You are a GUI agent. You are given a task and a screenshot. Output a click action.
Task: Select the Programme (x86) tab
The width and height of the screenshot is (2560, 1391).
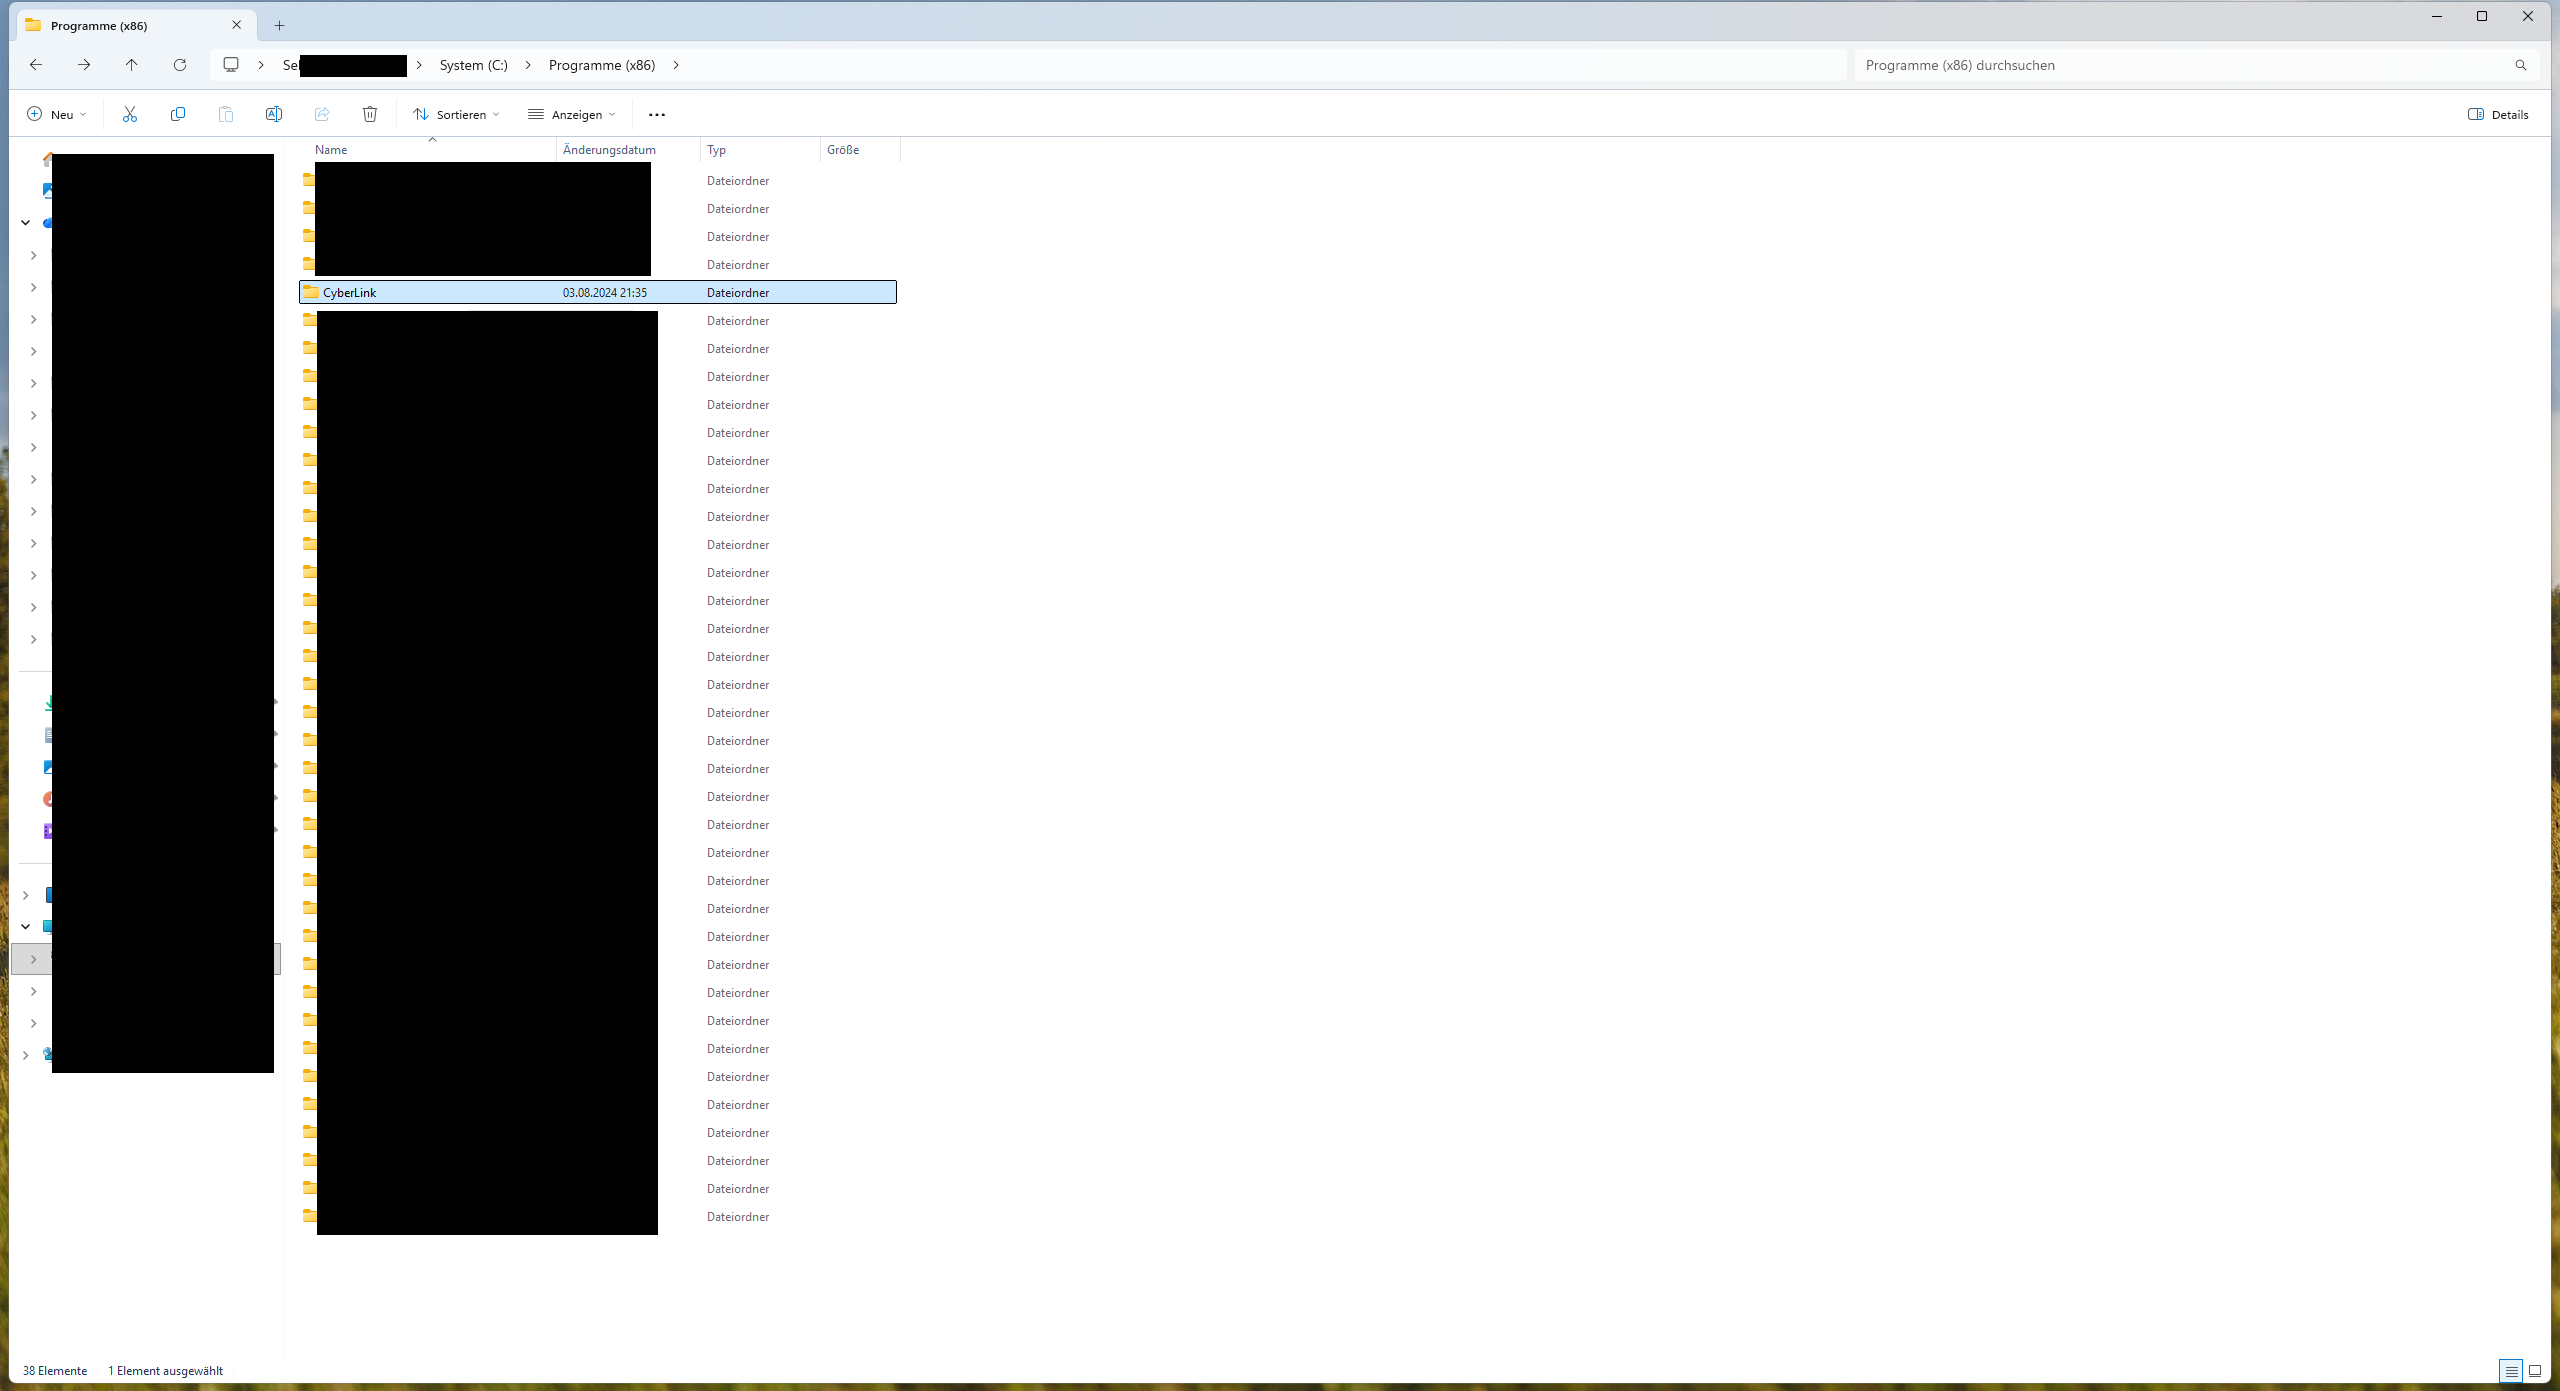(x=136, y=25)
